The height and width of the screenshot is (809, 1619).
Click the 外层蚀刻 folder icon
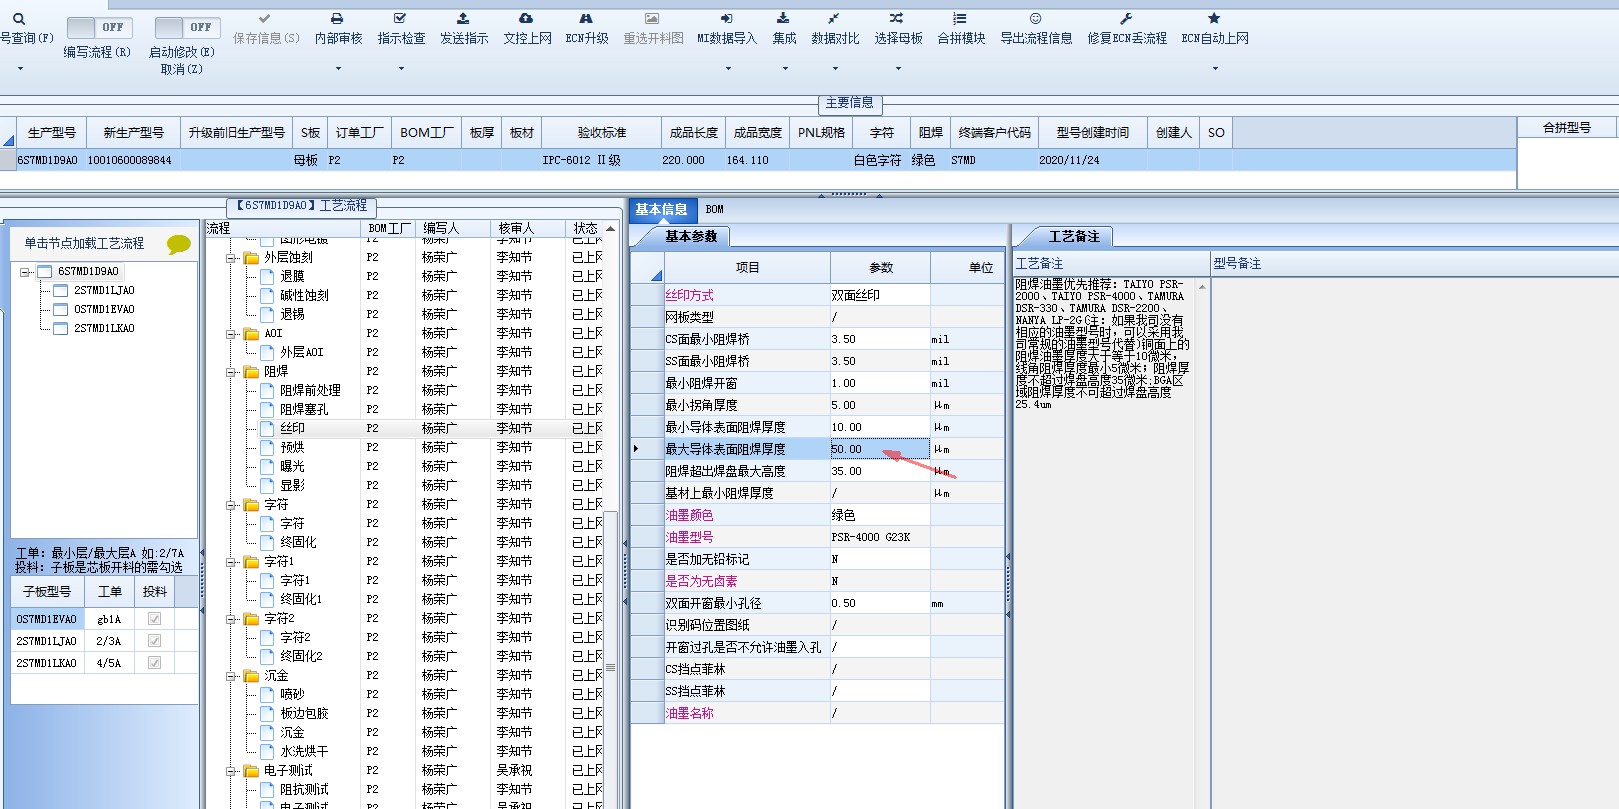pyautogui.click(x=252, y=258)
